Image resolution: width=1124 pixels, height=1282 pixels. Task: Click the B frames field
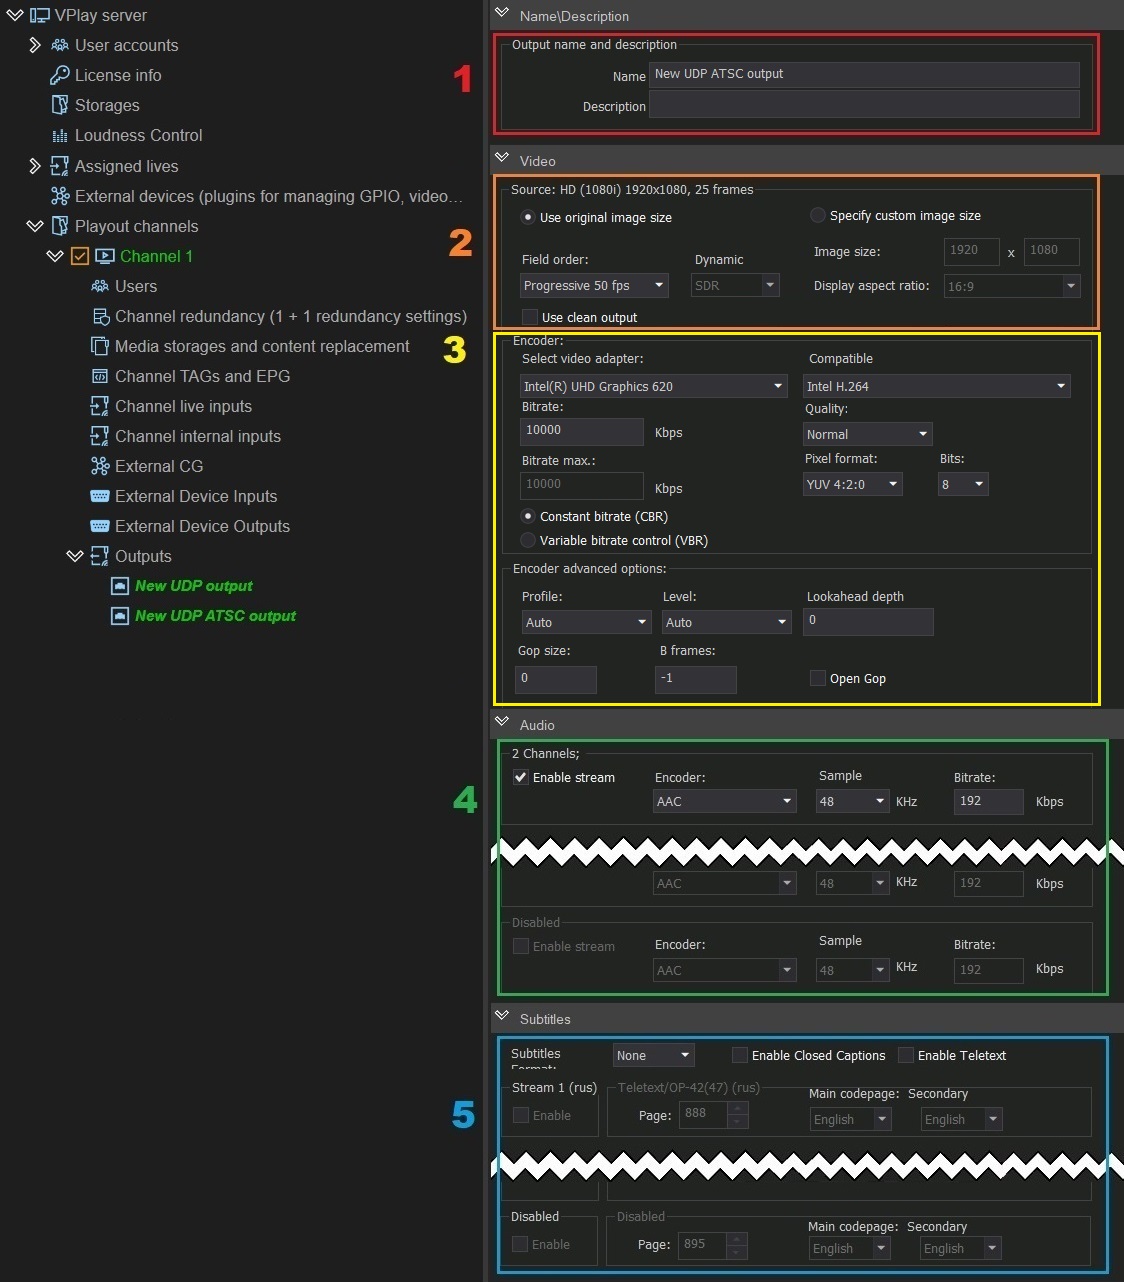pyautogui.click(x=696, y=679)
